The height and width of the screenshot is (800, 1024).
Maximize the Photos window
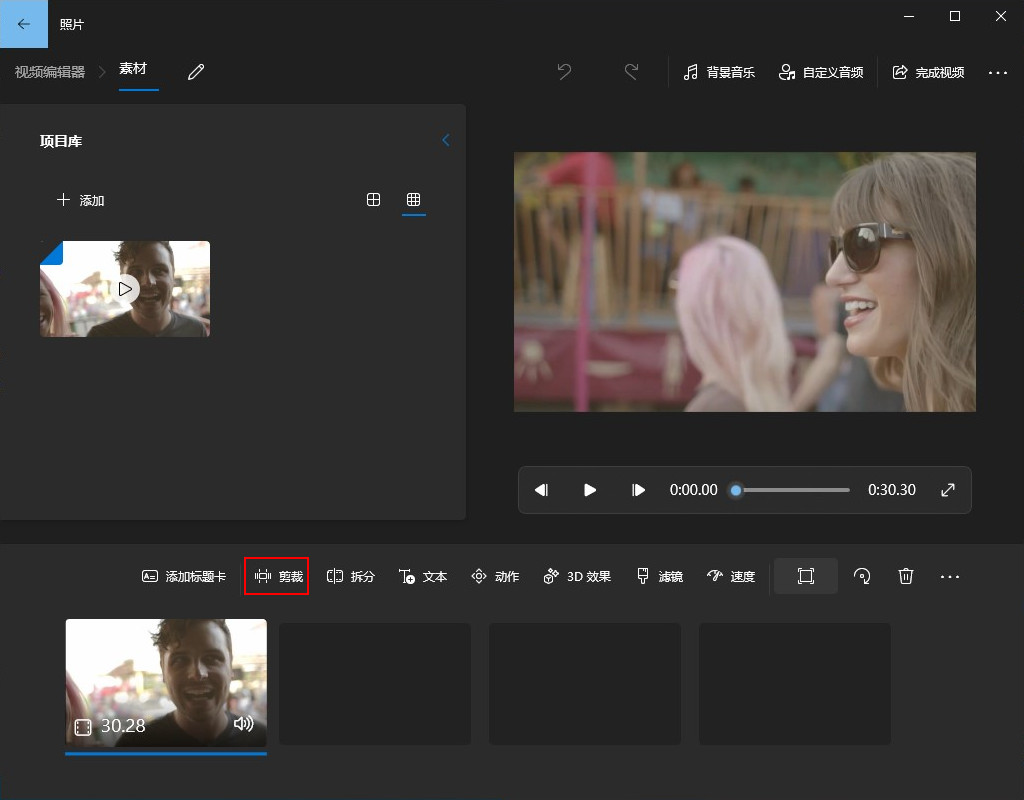[955, 16]
